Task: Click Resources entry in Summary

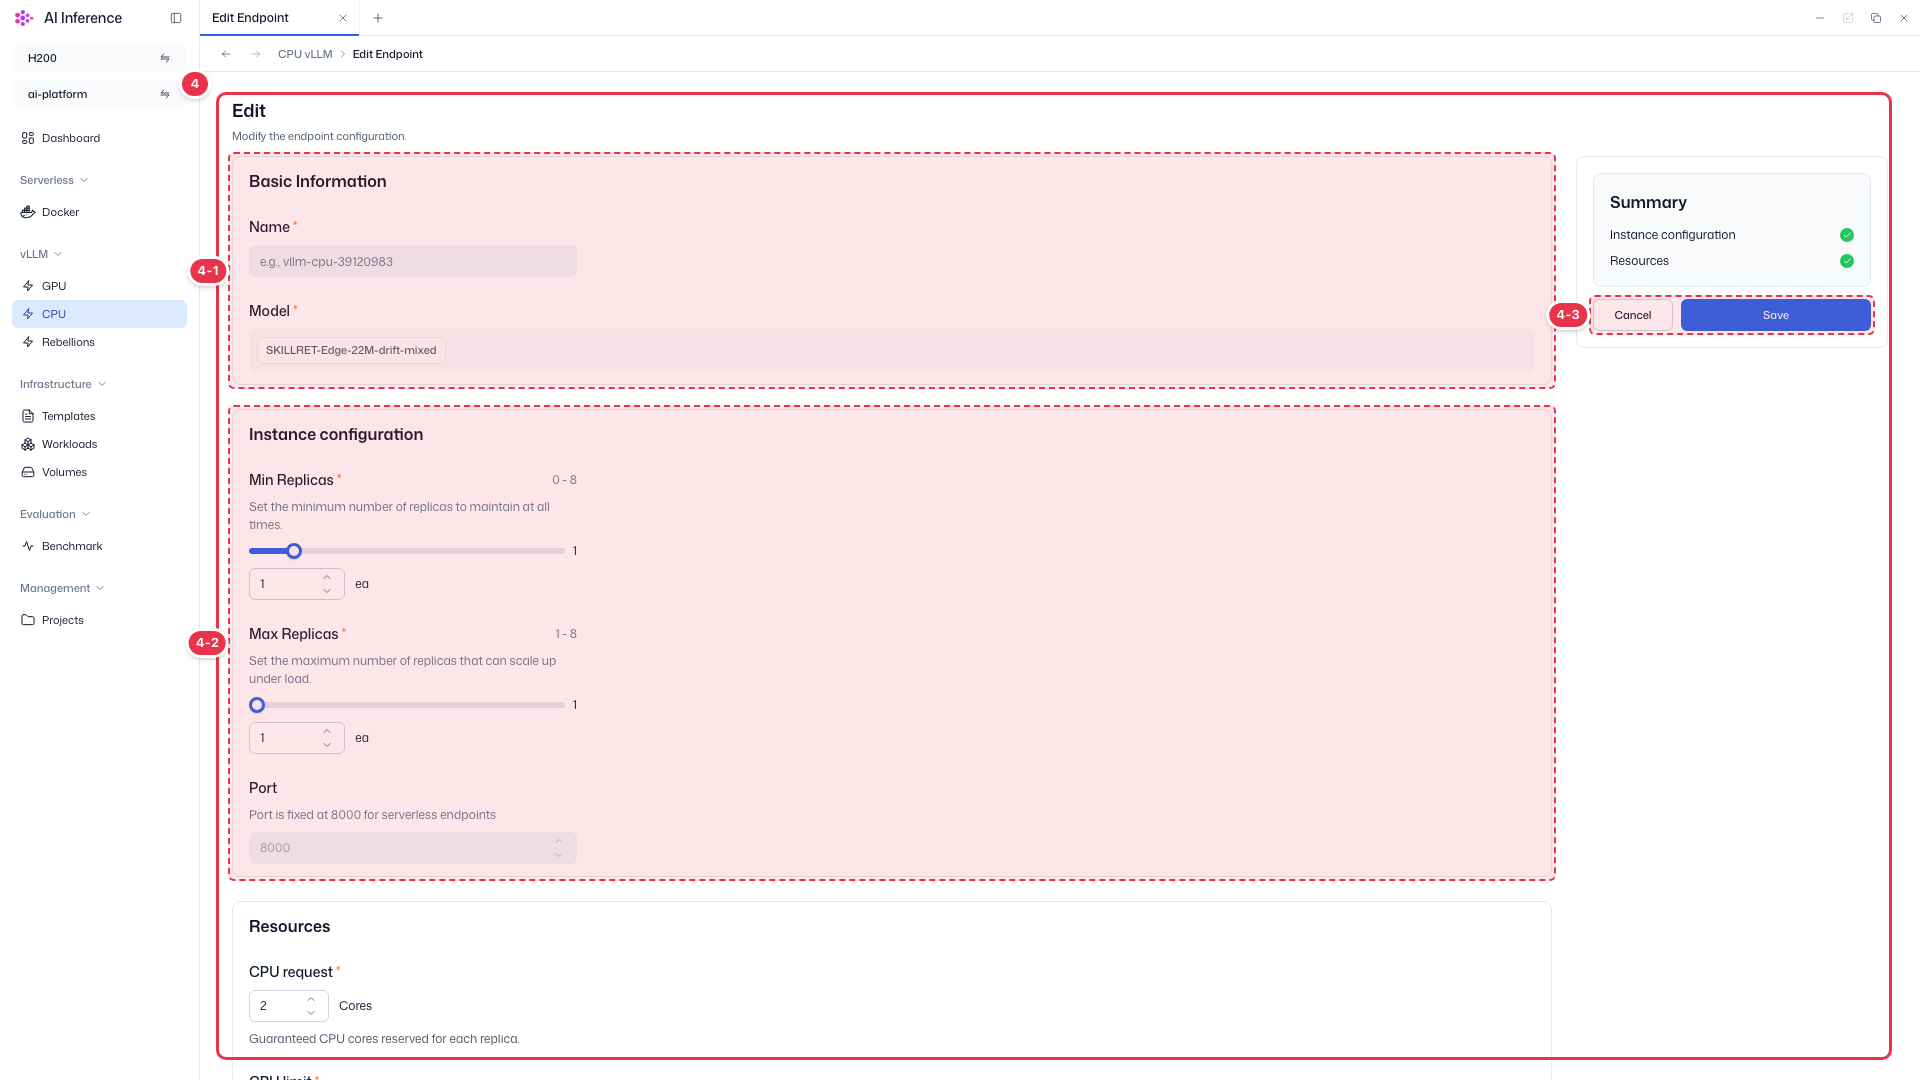Action: point(1639,261)
